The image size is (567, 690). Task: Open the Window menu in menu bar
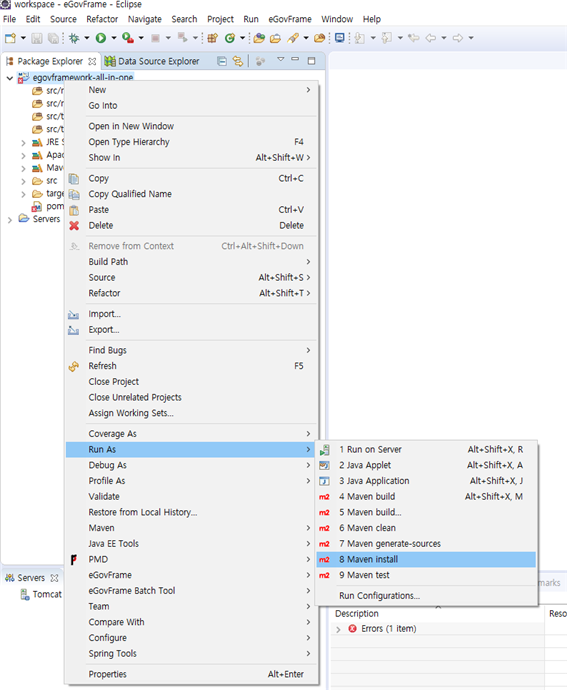[337, 19]
